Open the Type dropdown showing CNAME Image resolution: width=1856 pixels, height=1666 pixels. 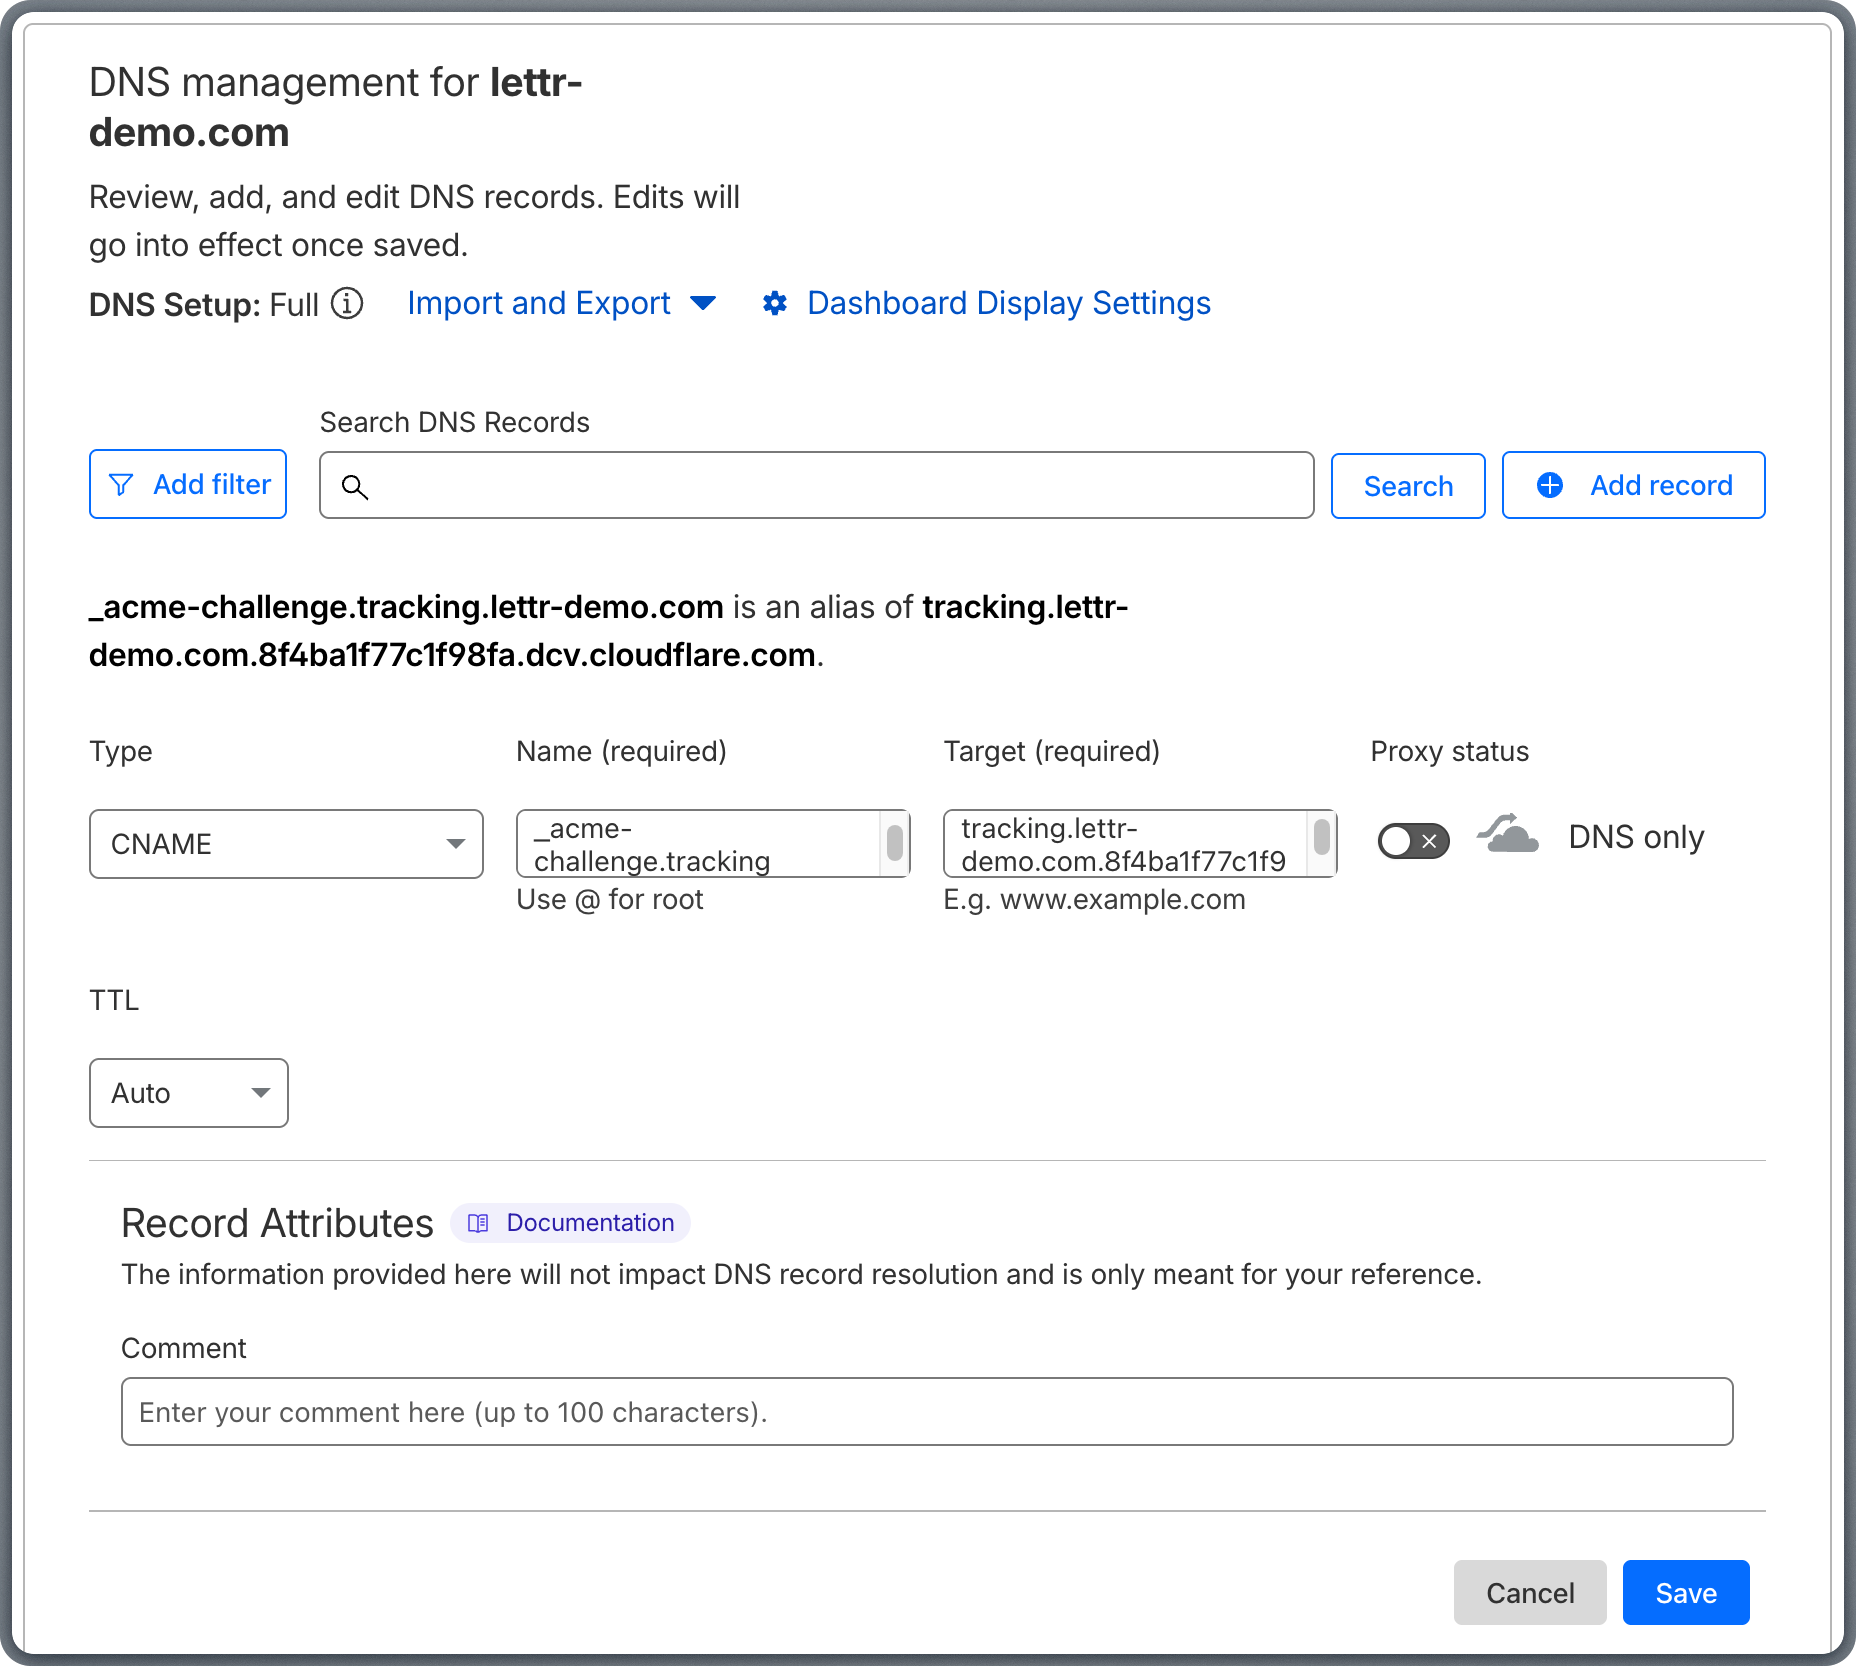tap(286, 844)
